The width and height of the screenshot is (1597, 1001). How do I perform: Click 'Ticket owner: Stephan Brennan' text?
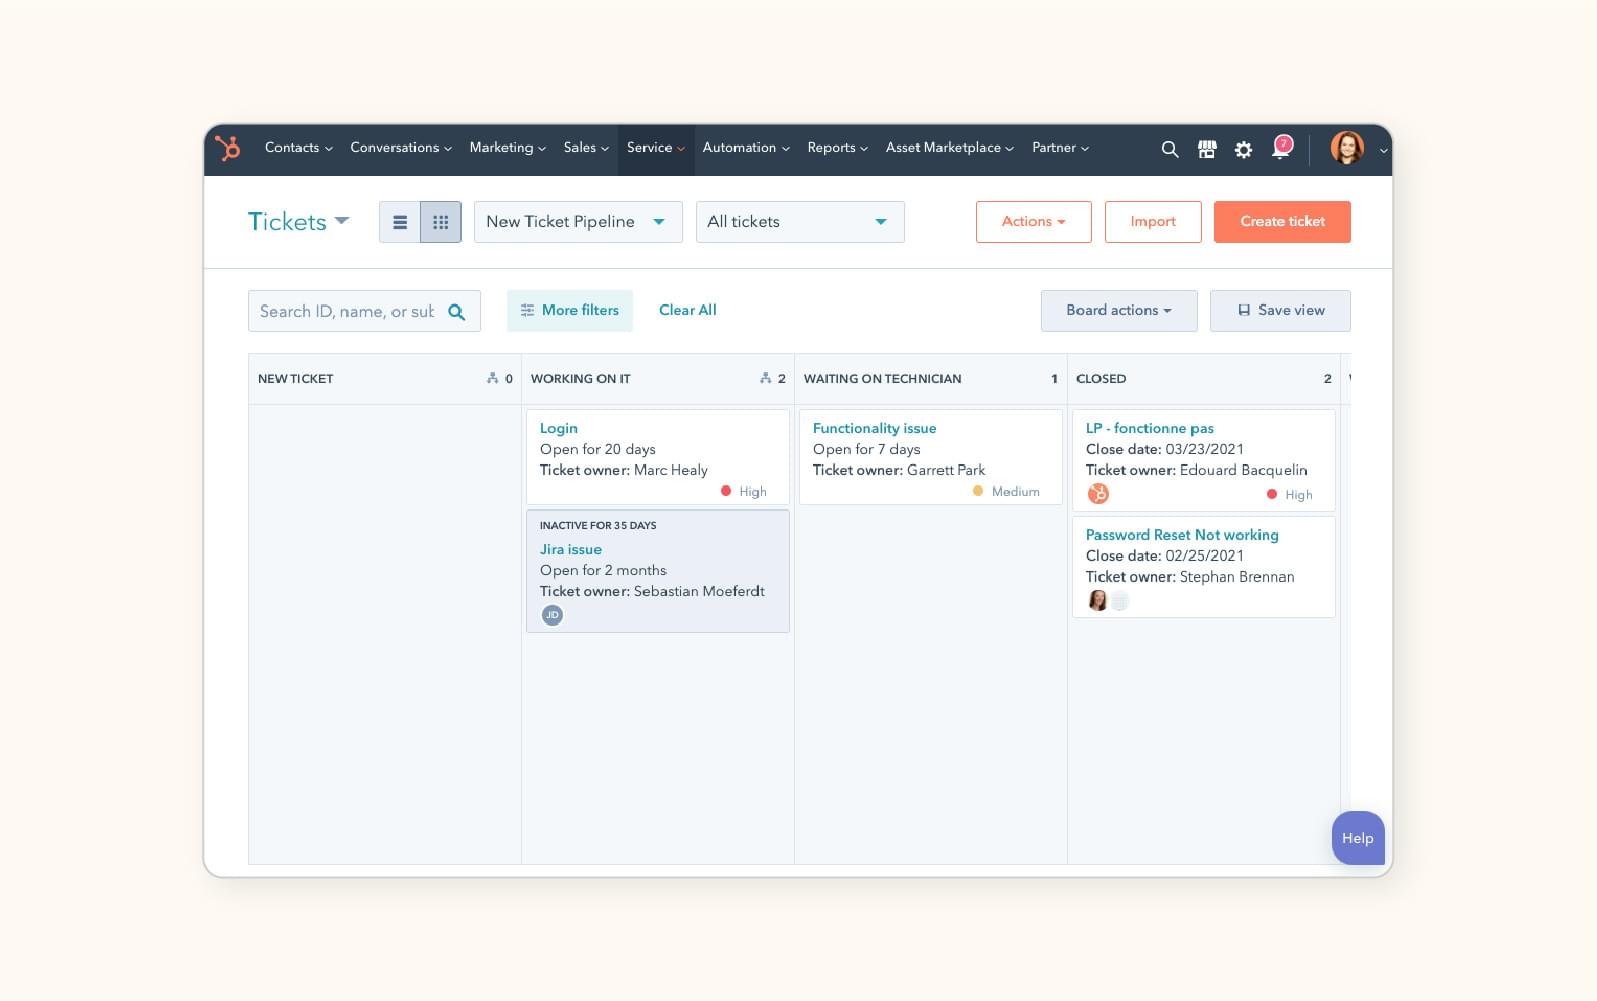coord(1190,577)
